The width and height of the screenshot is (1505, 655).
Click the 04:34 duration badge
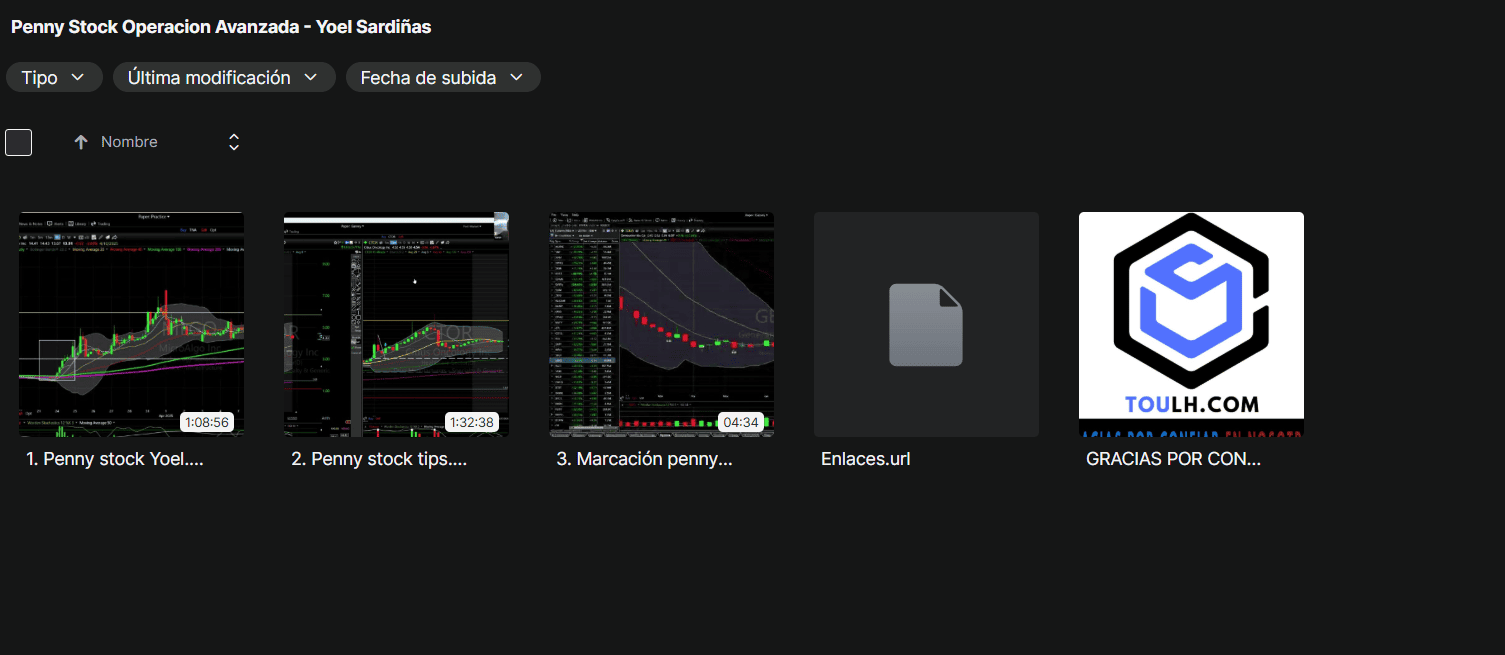(x=740, y=423)
